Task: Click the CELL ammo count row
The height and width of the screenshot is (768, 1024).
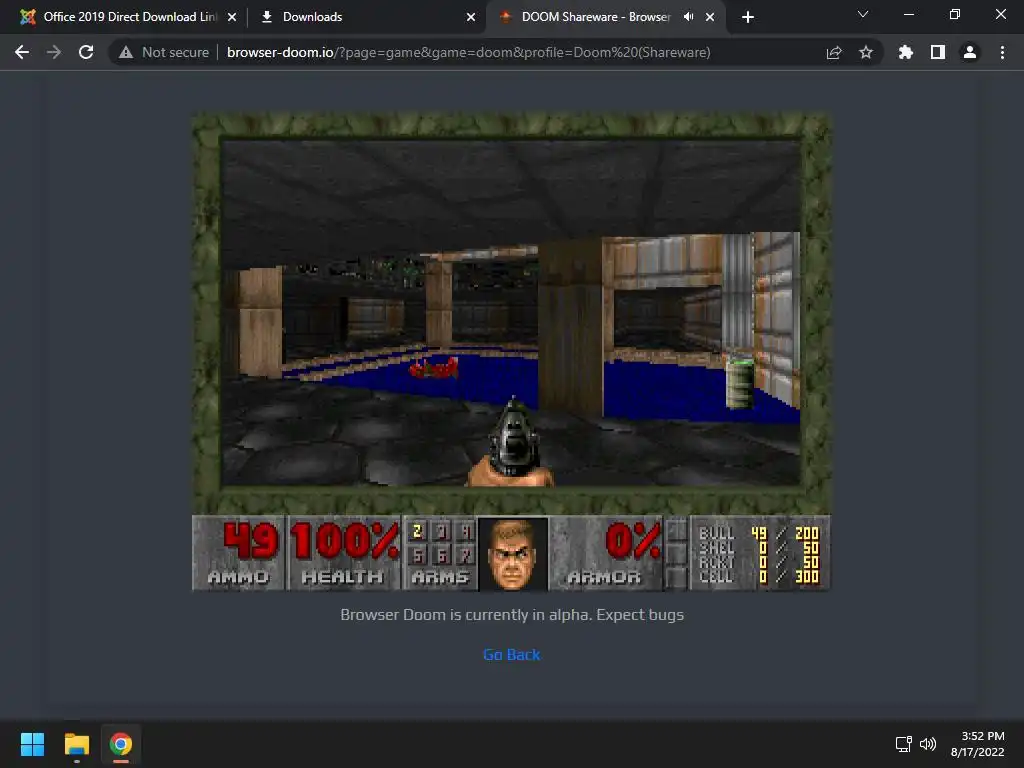Action: pos(758,576)
